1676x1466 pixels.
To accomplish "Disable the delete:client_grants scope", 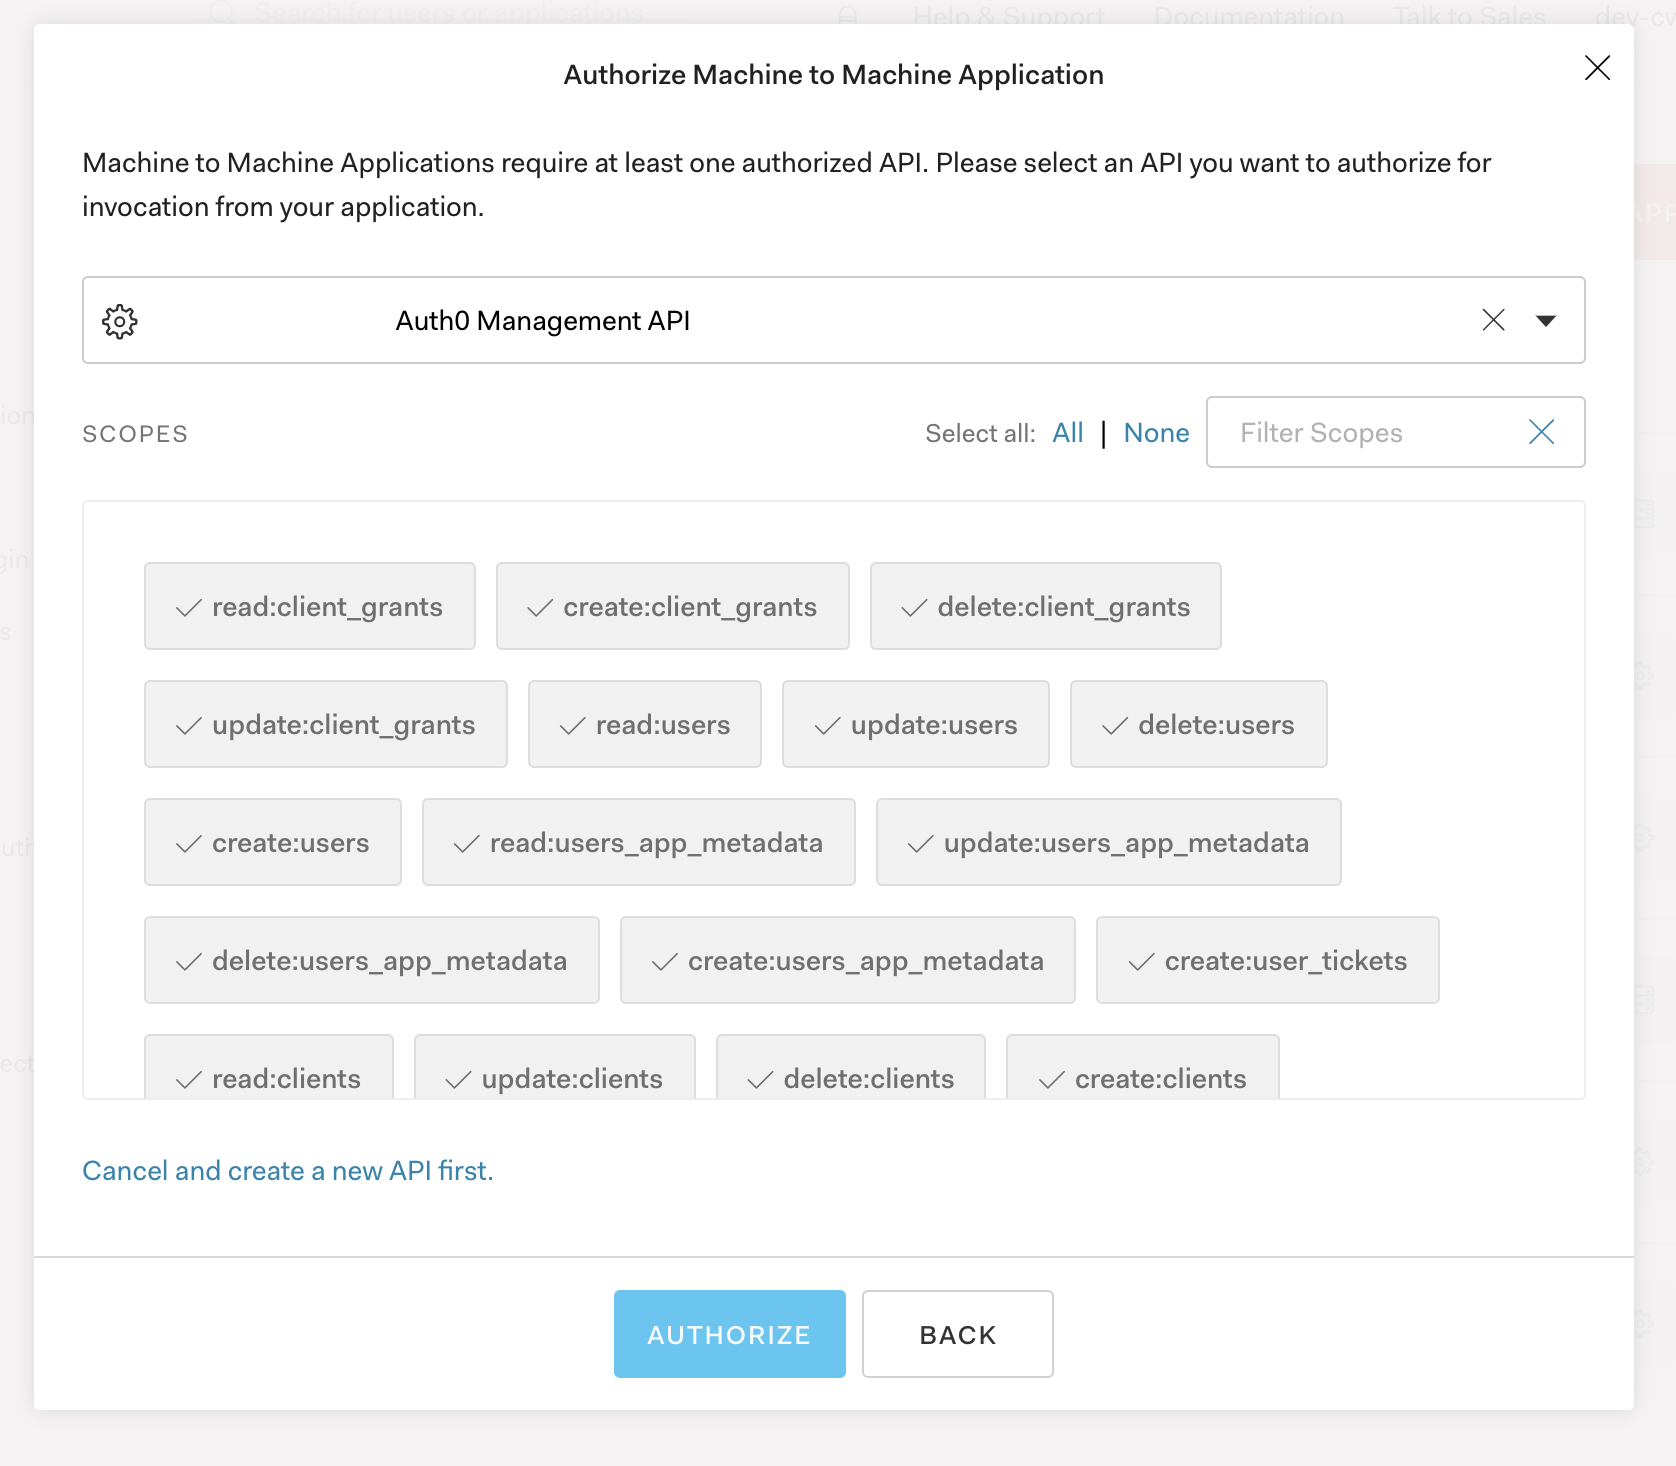I will 1045,606.
